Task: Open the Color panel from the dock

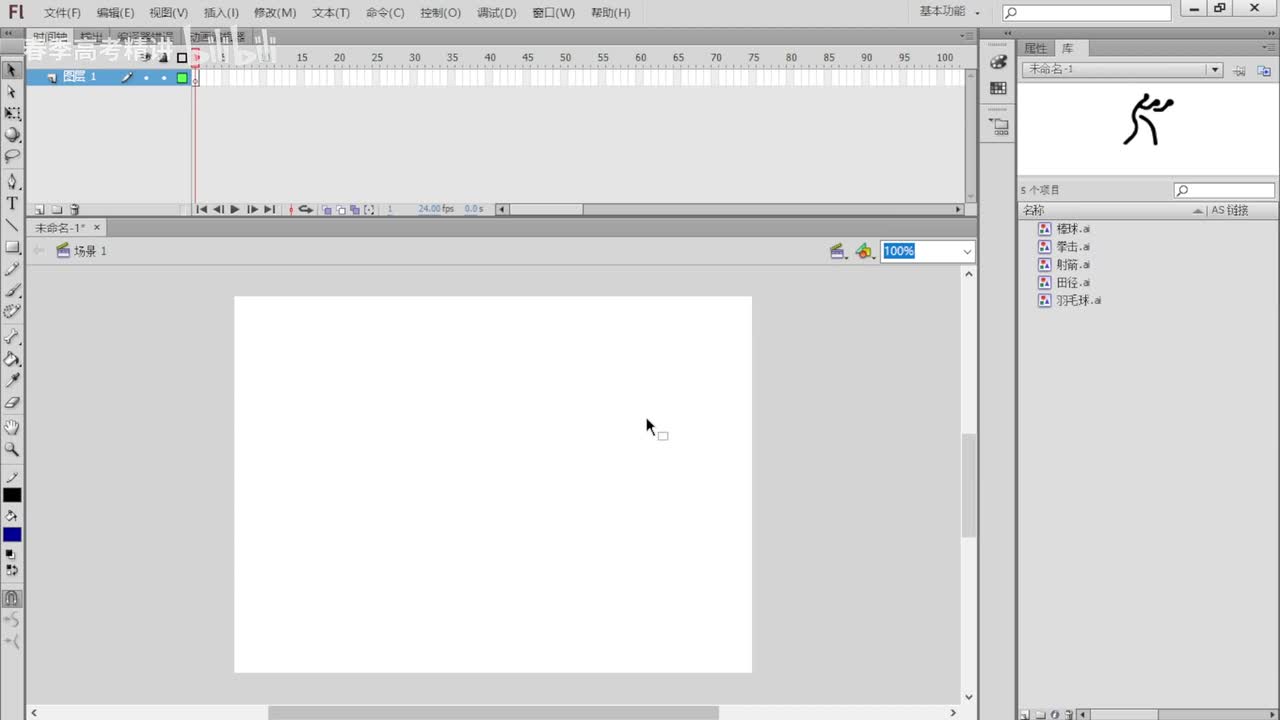Action: pyautogui.click(x=998, y=62)
